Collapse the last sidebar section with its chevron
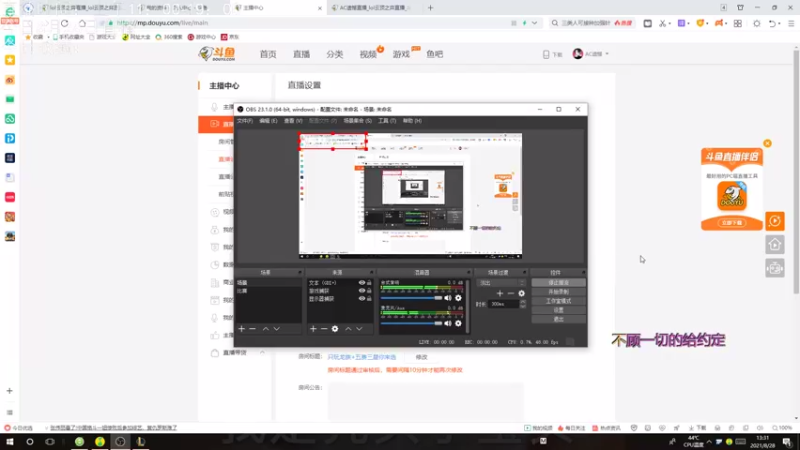The image size is (800, 450). (x=262, y=353)
